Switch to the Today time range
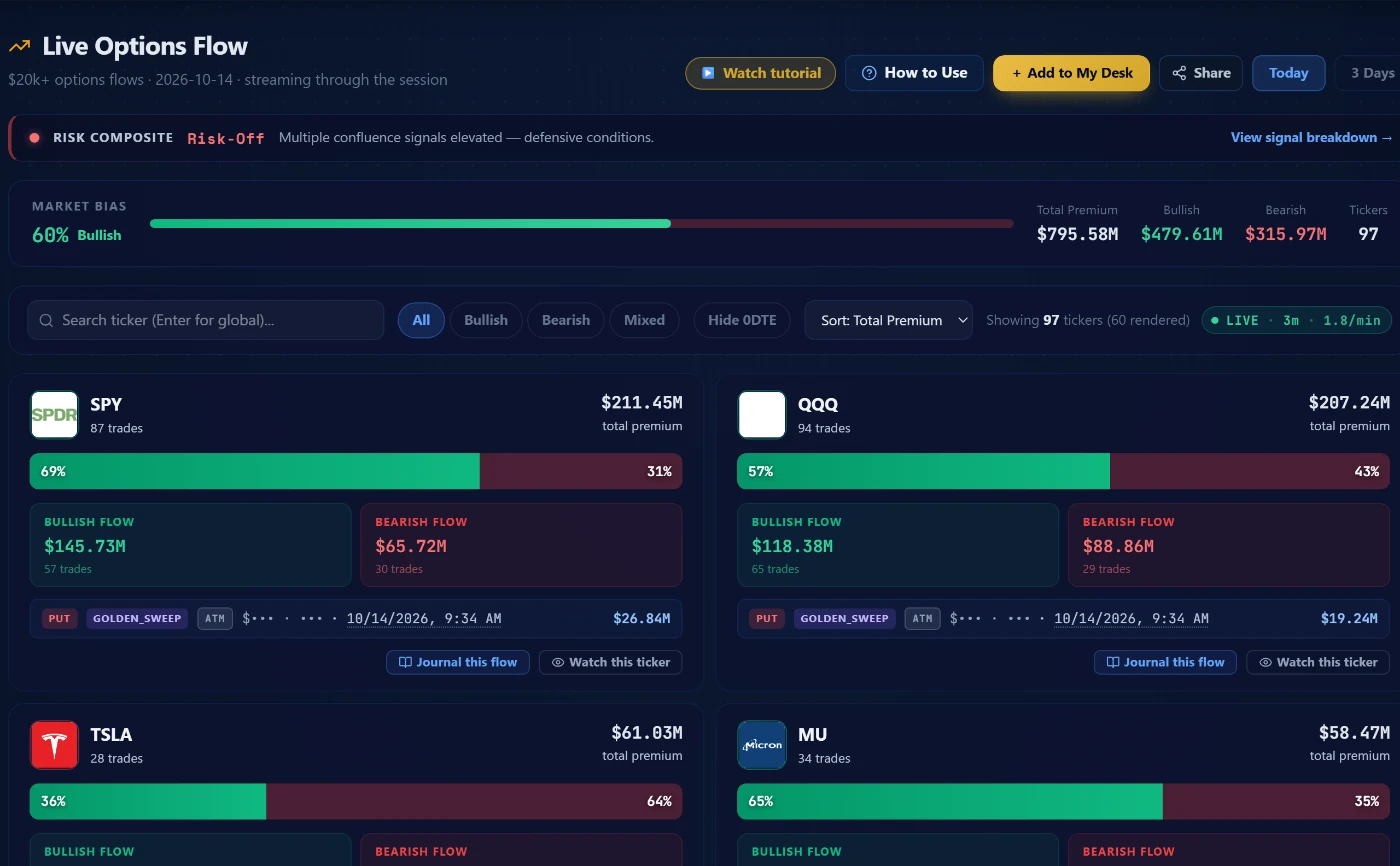 tap(1289, 73)
